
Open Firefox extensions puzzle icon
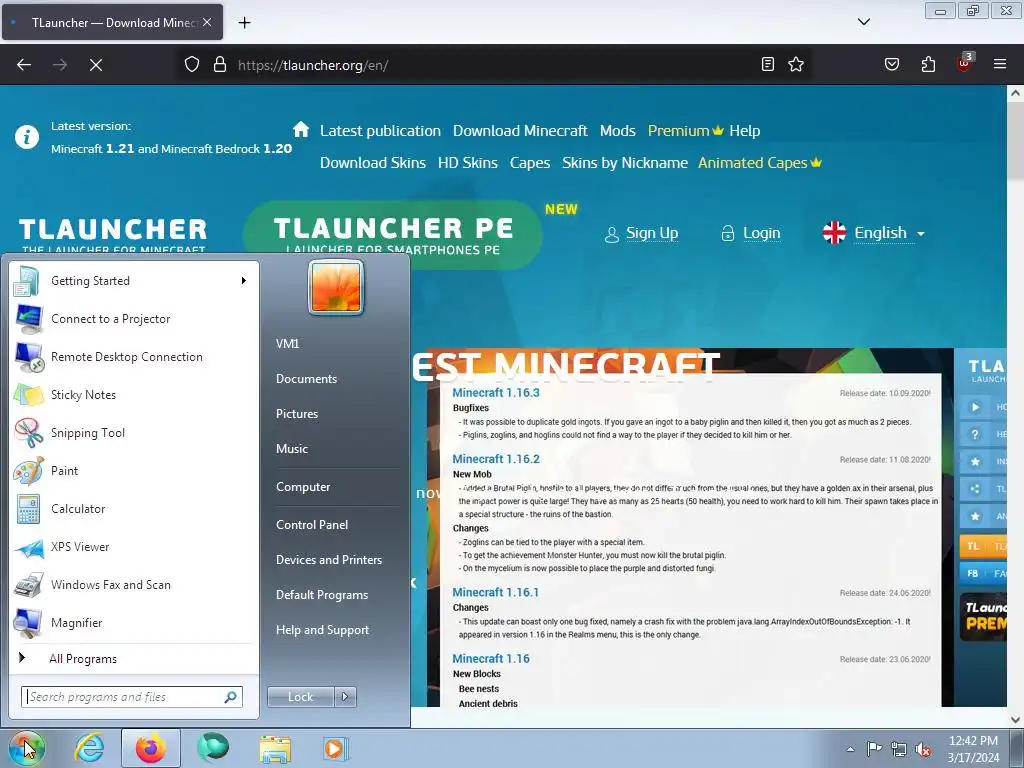click(x=928, y=64)
